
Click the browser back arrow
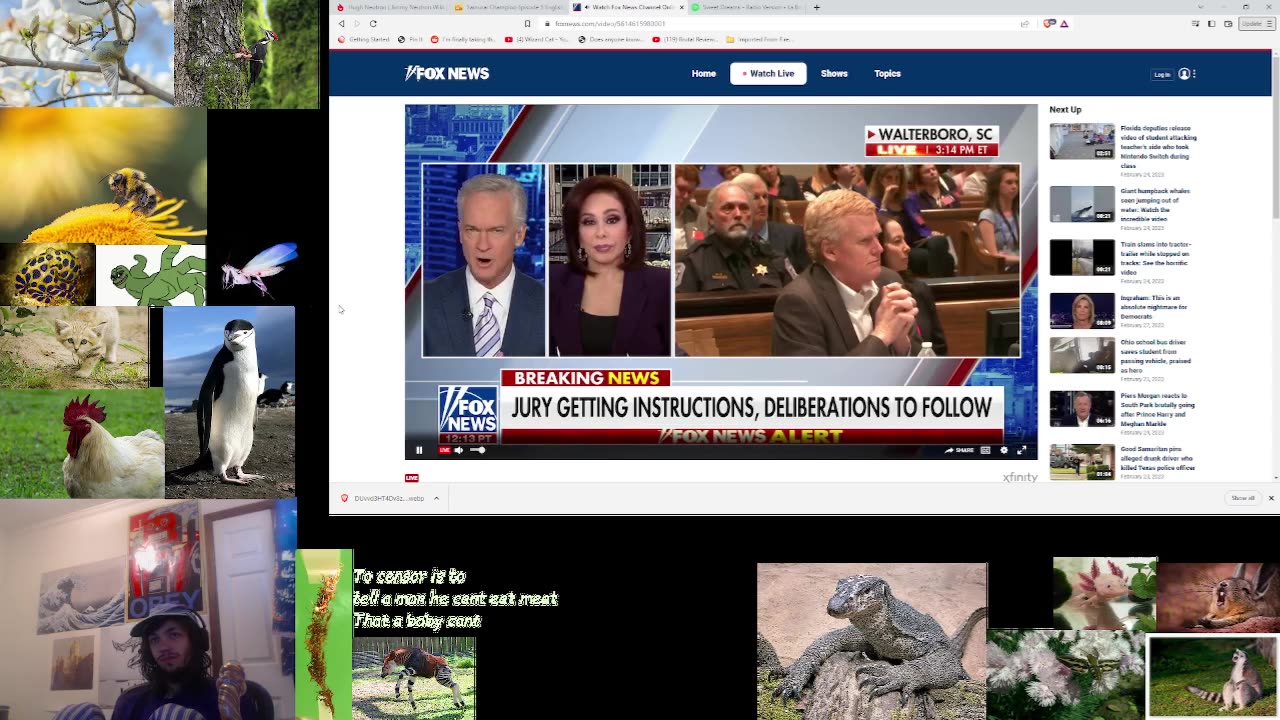point(341,23)
